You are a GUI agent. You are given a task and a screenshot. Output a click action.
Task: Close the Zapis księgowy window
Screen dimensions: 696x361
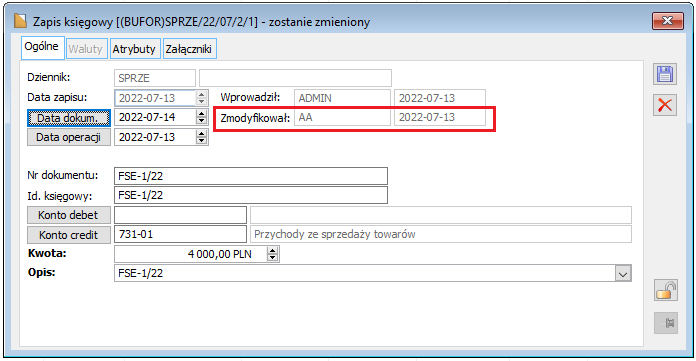click(x=668, y=21)
